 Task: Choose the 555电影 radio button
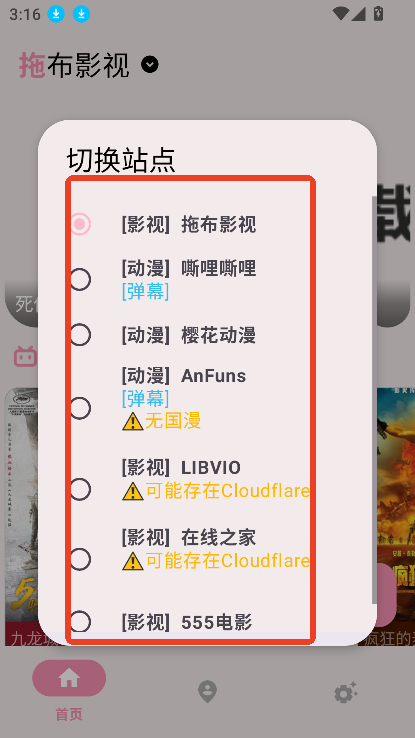click(80, 622)
